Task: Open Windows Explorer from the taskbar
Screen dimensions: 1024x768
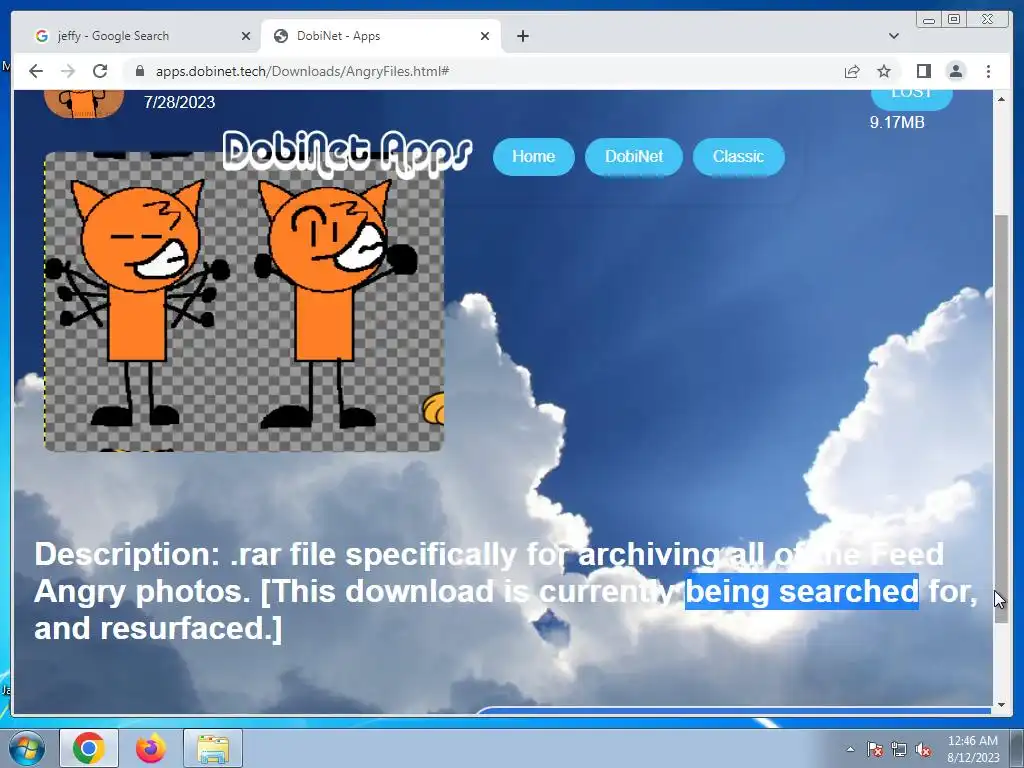Action: point(213,748)
